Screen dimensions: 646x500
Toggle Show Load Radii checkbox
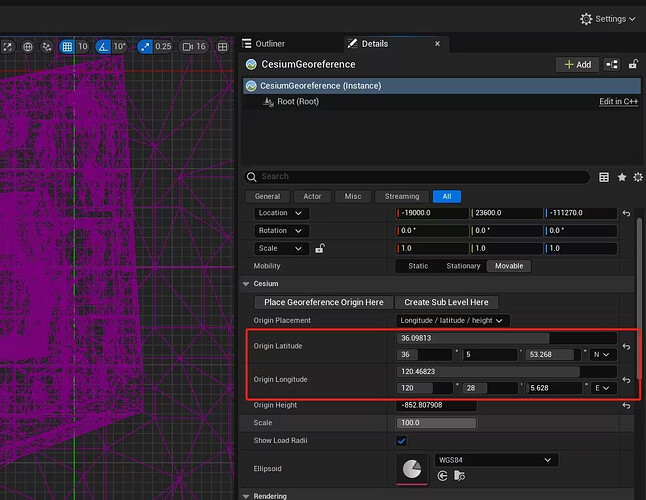click(402, 440)
